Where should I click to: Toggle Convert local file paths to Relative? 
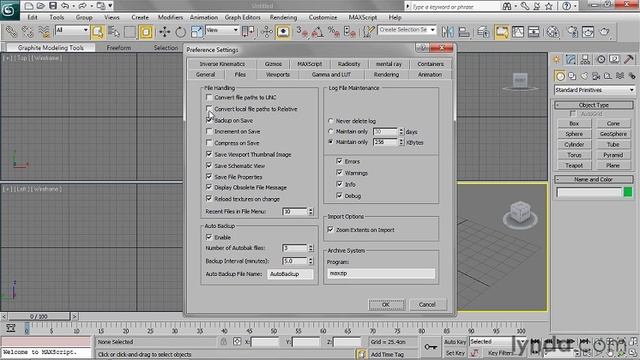pyautogui.click(x=209, y=109)
